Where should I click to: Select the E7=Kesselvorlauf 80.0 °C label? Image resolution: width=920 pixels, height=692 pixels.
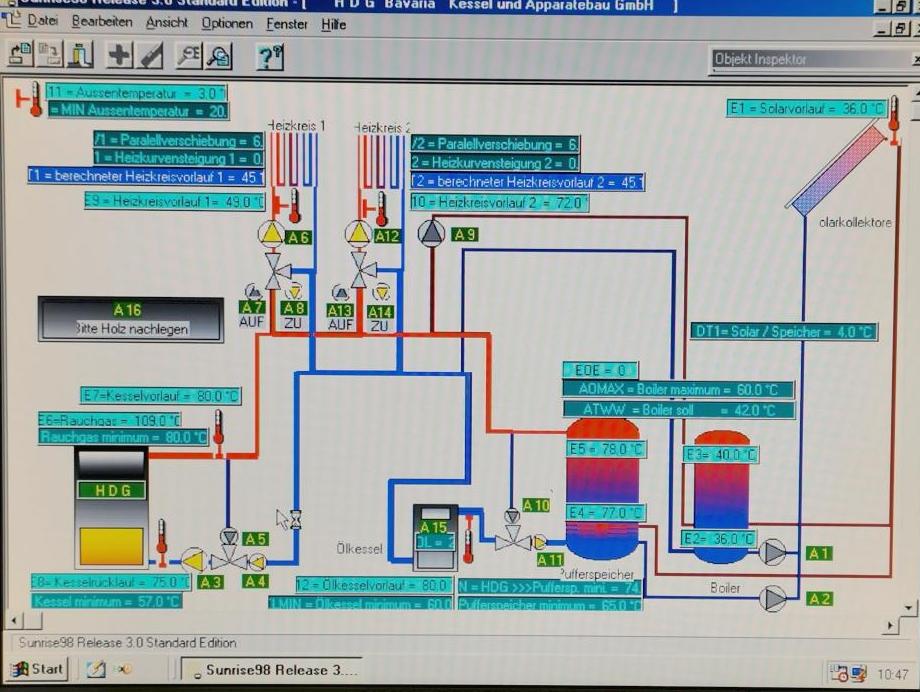coord(161,396)
